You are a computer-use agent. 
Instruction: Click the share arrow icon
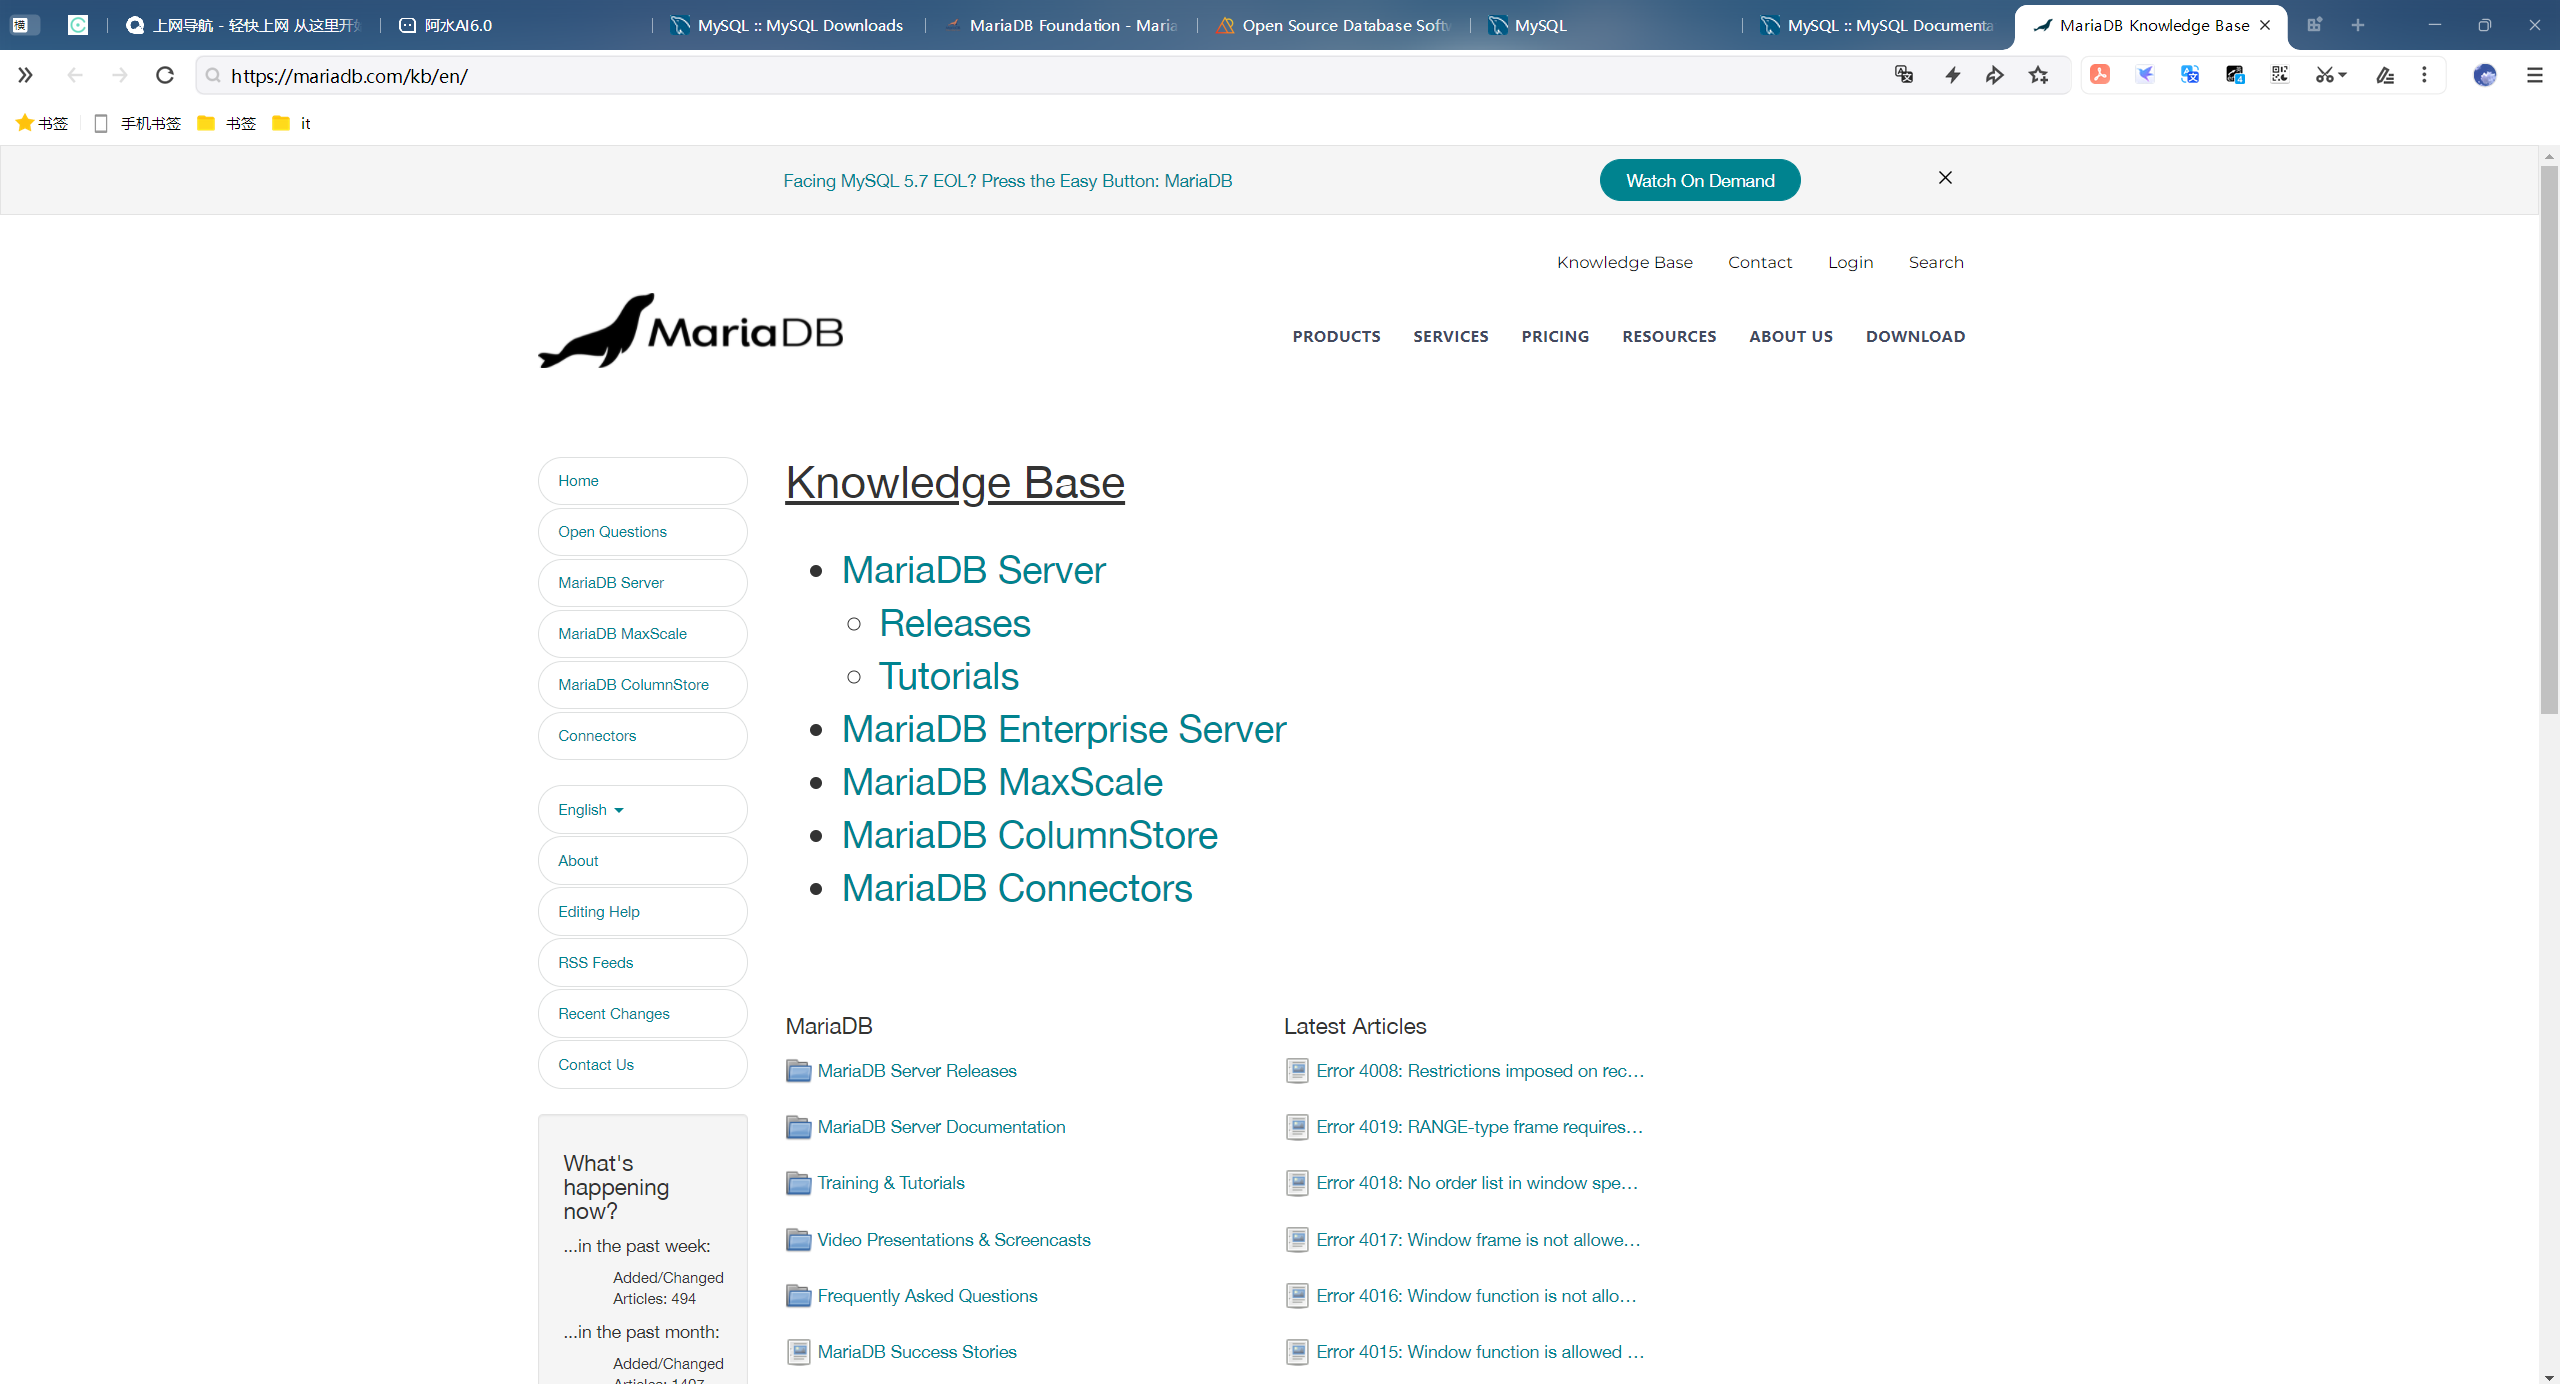point(1995,75)
